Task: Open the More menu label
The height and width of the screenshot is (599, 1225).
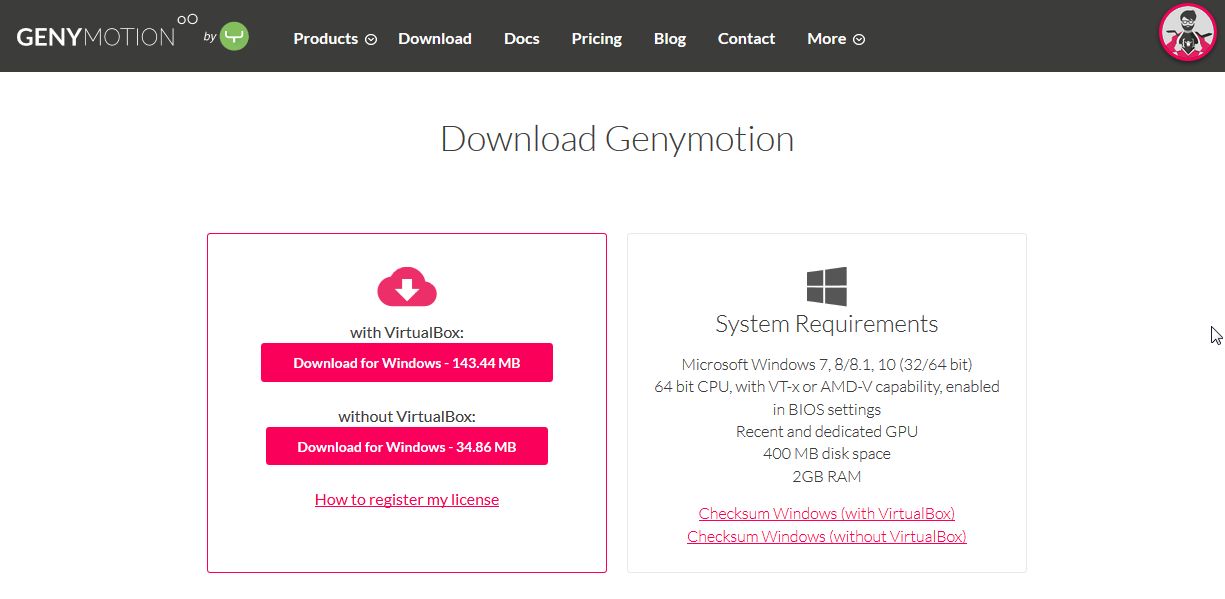Action: [826, 39]
